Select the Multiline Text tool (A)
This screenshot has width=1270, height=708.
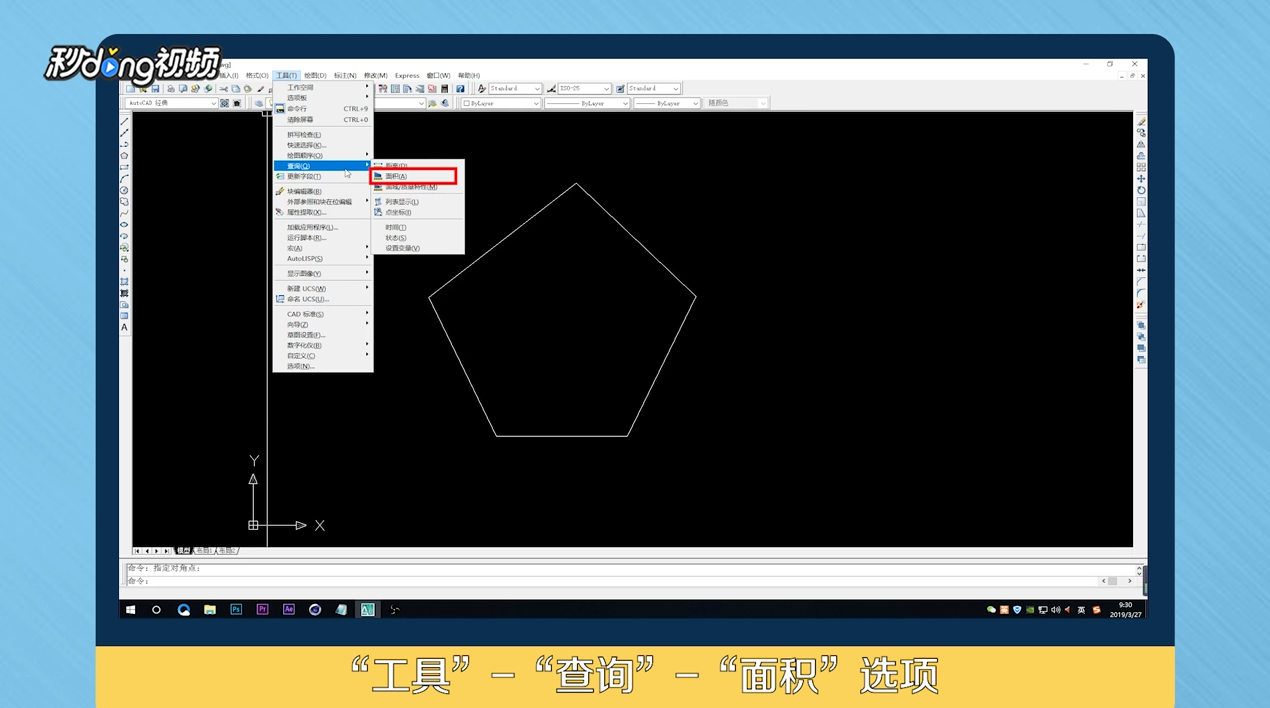(x=124, y=327)
